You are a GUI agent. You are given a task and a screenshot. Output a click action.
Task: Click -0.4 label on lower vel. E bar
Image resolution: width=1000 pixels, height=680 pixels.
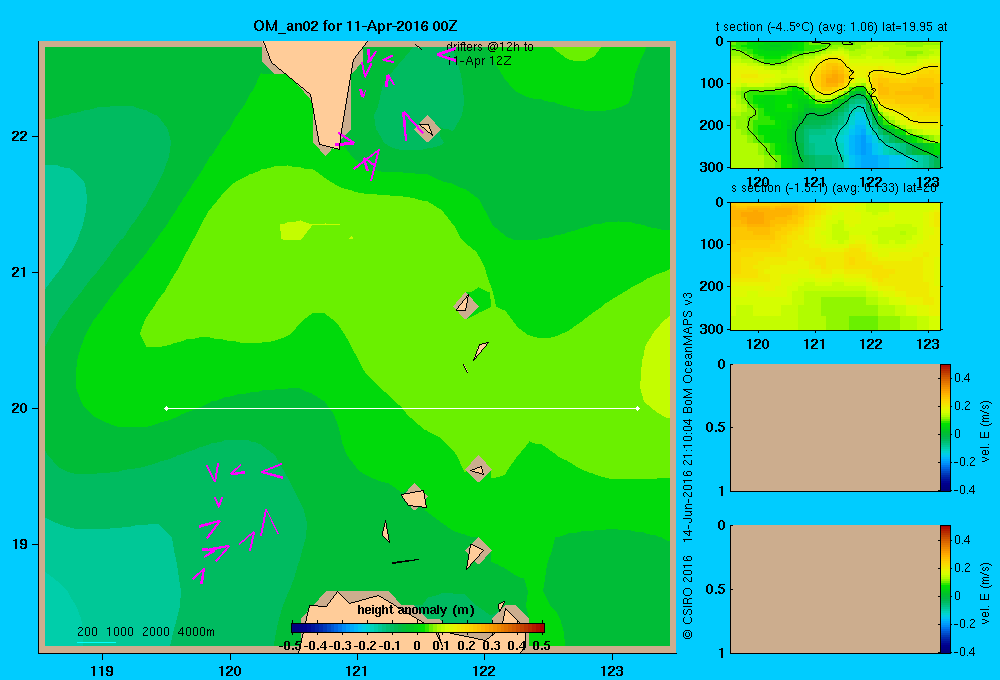tap(964, 652)
